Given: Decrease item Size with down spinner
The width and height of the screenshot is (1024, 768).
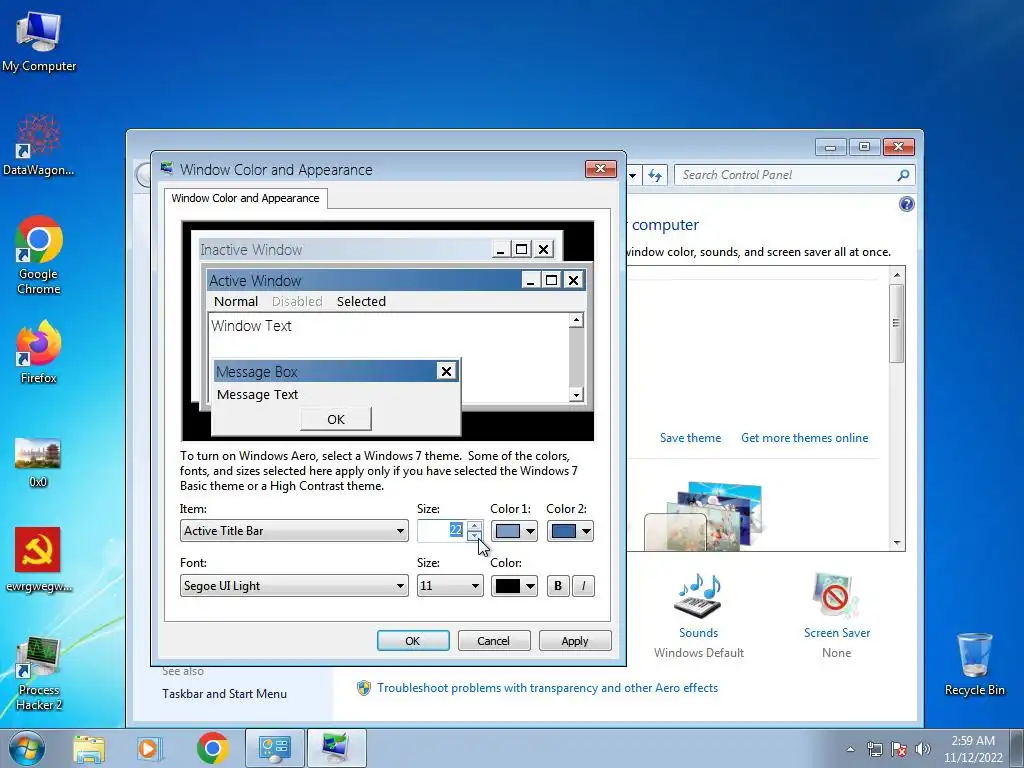Looking at the screenshot, I should click(x=475, y=536).
